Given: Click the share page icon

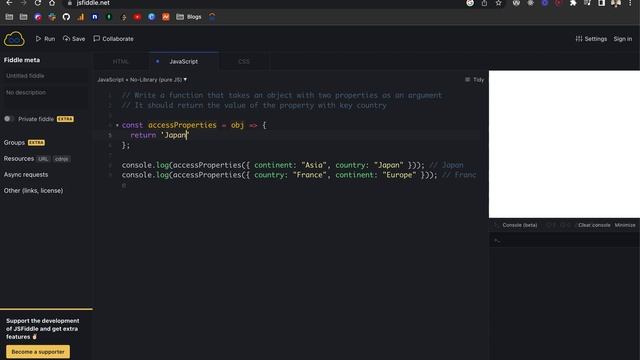Looking at the screenshot, I should [x=484, y=3].
